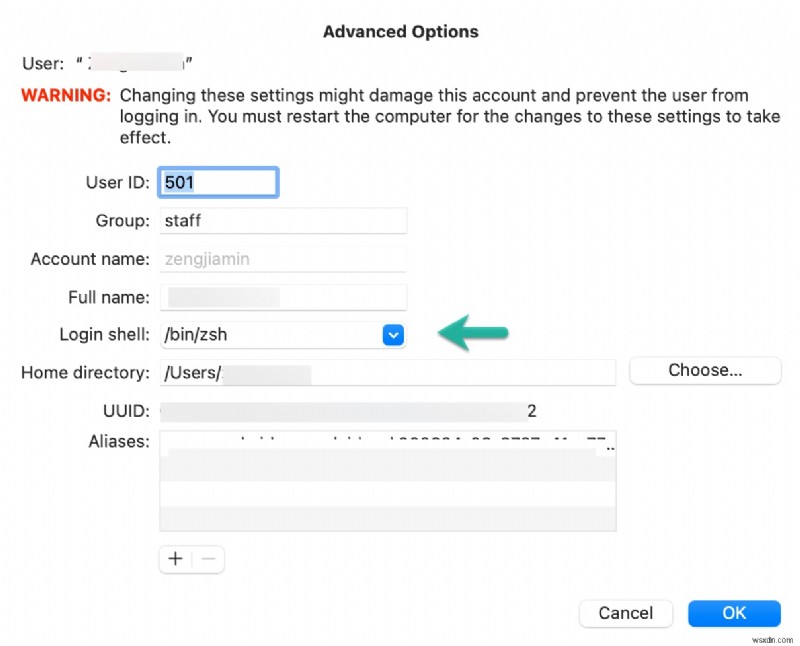The width and height of the screenshot is (800, 646).
Task: Click the minus button to remove alias
Action: tap(208, 559)
